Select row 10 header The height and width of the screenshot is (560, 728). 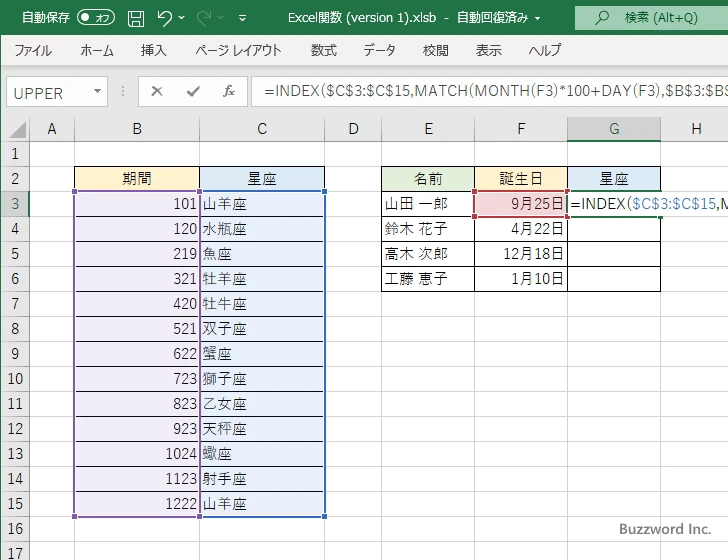point(15,379)
